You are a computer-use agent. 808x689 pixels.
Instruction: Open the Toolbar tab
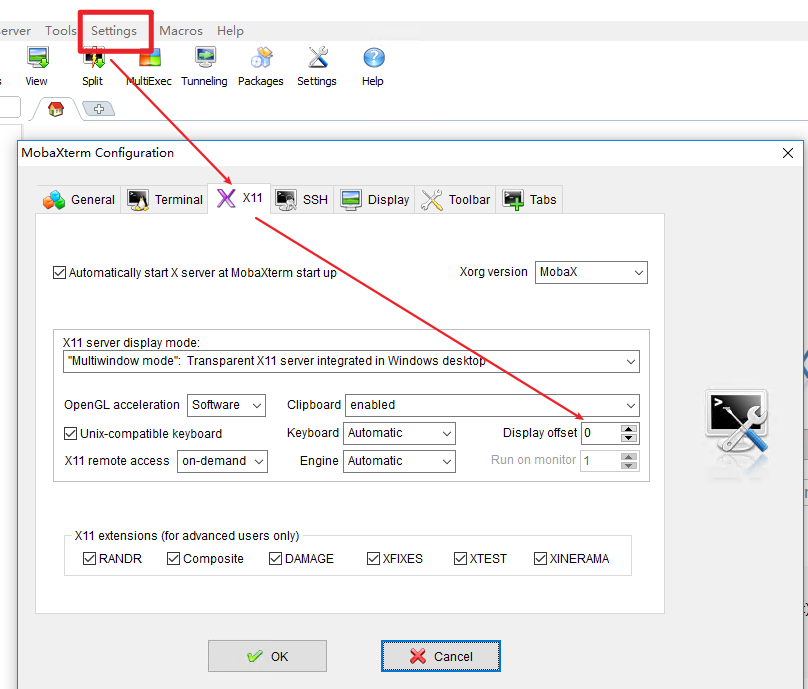[x=456, y=199]
